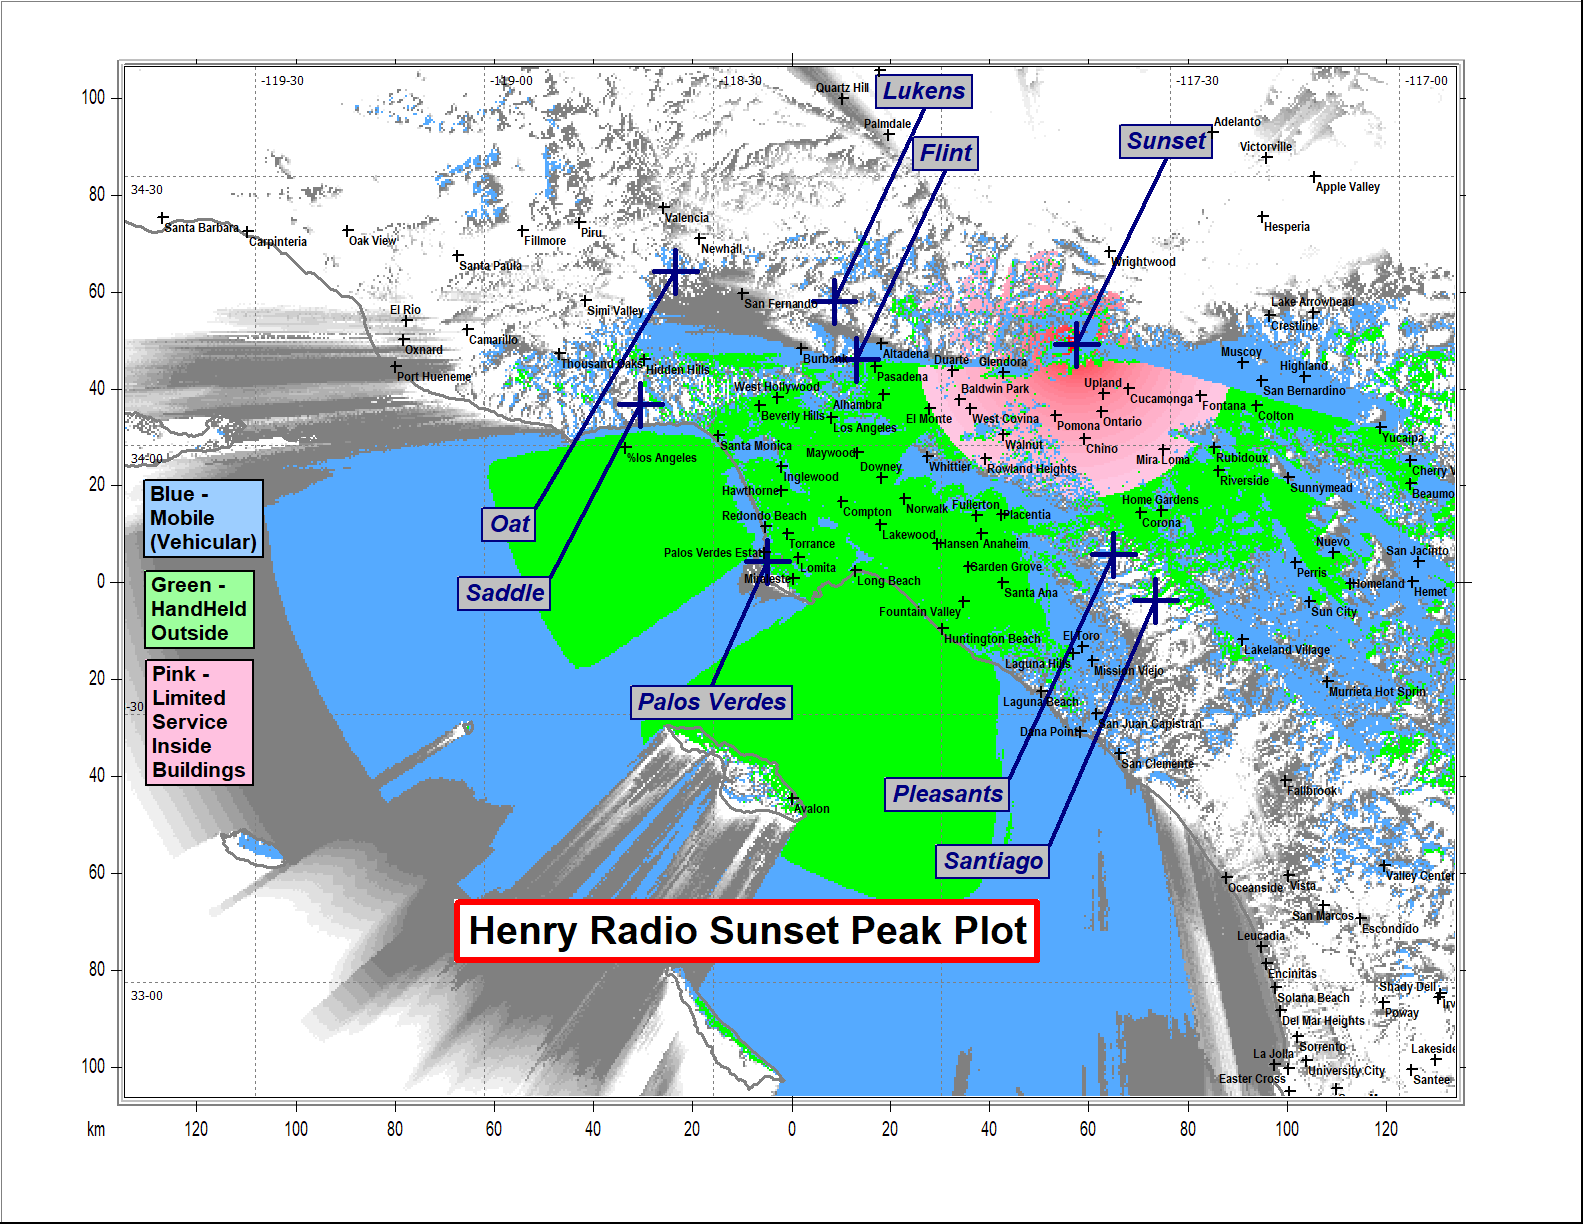Click the blue cross marker for Oat
The height and width of the screenshot is (1224, 1583).
(x=676, y=271)
